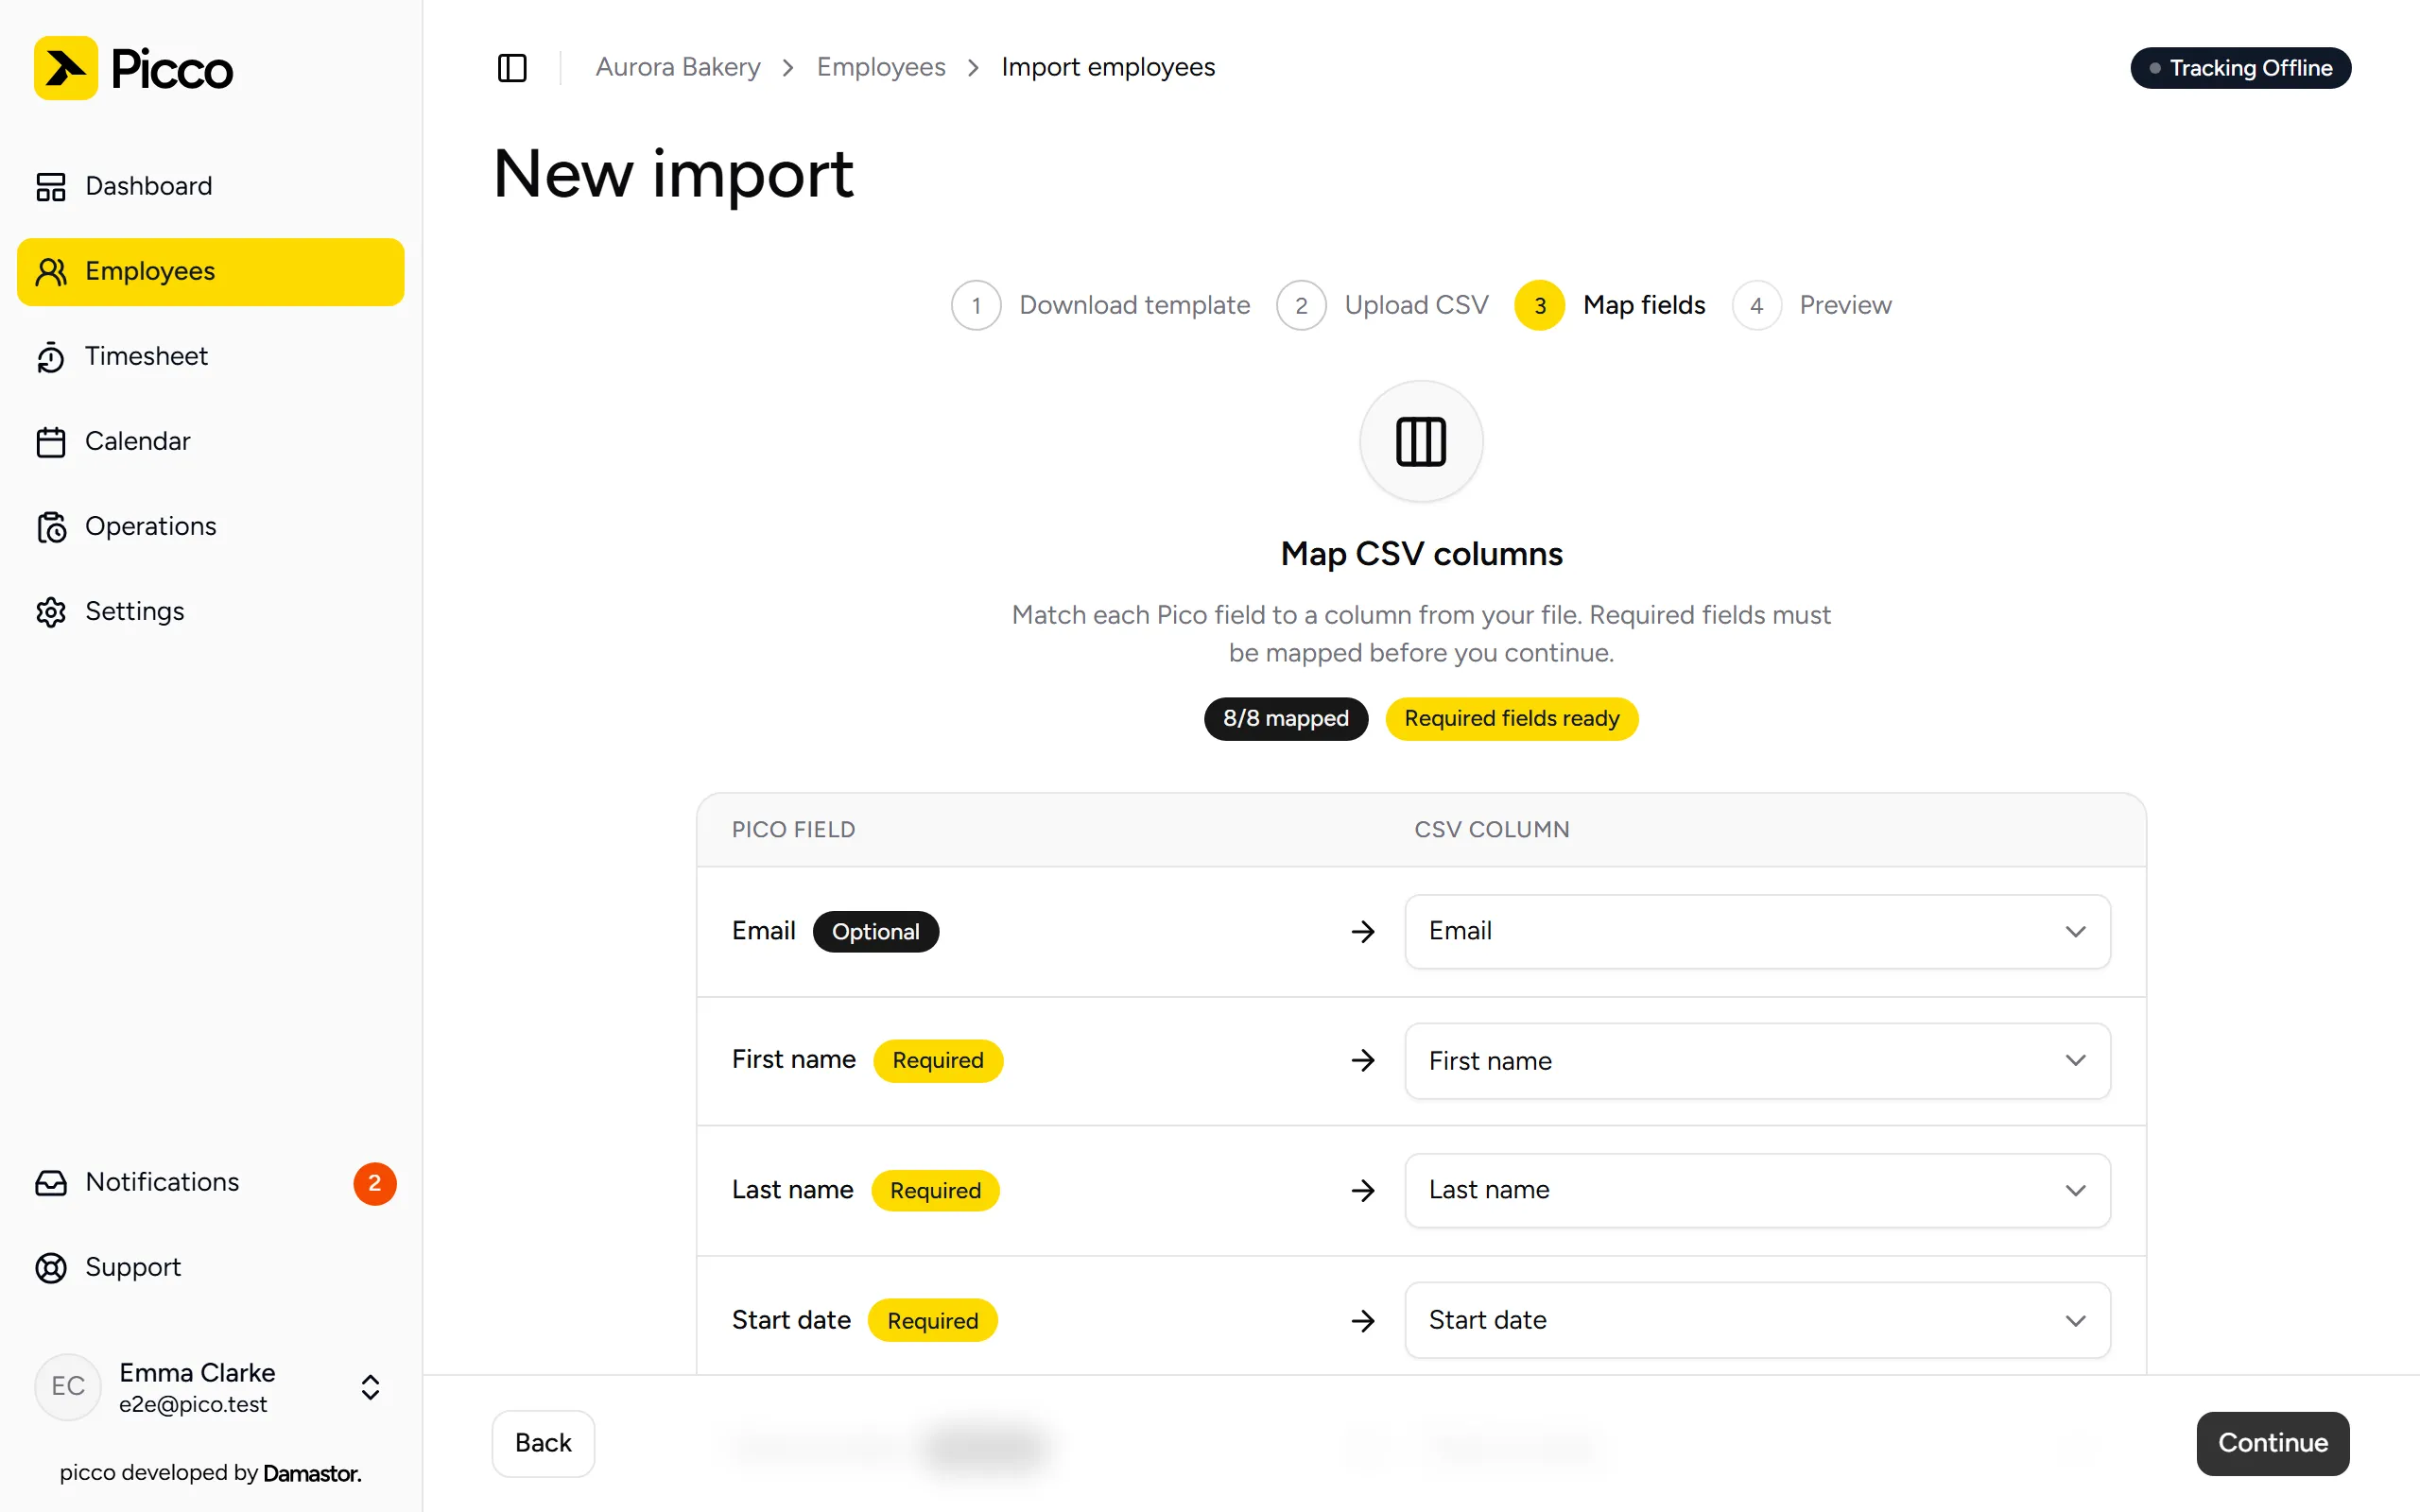Go to step 4 Preview
This screenshot has width=2420, height=1512.
(1812, 305)
